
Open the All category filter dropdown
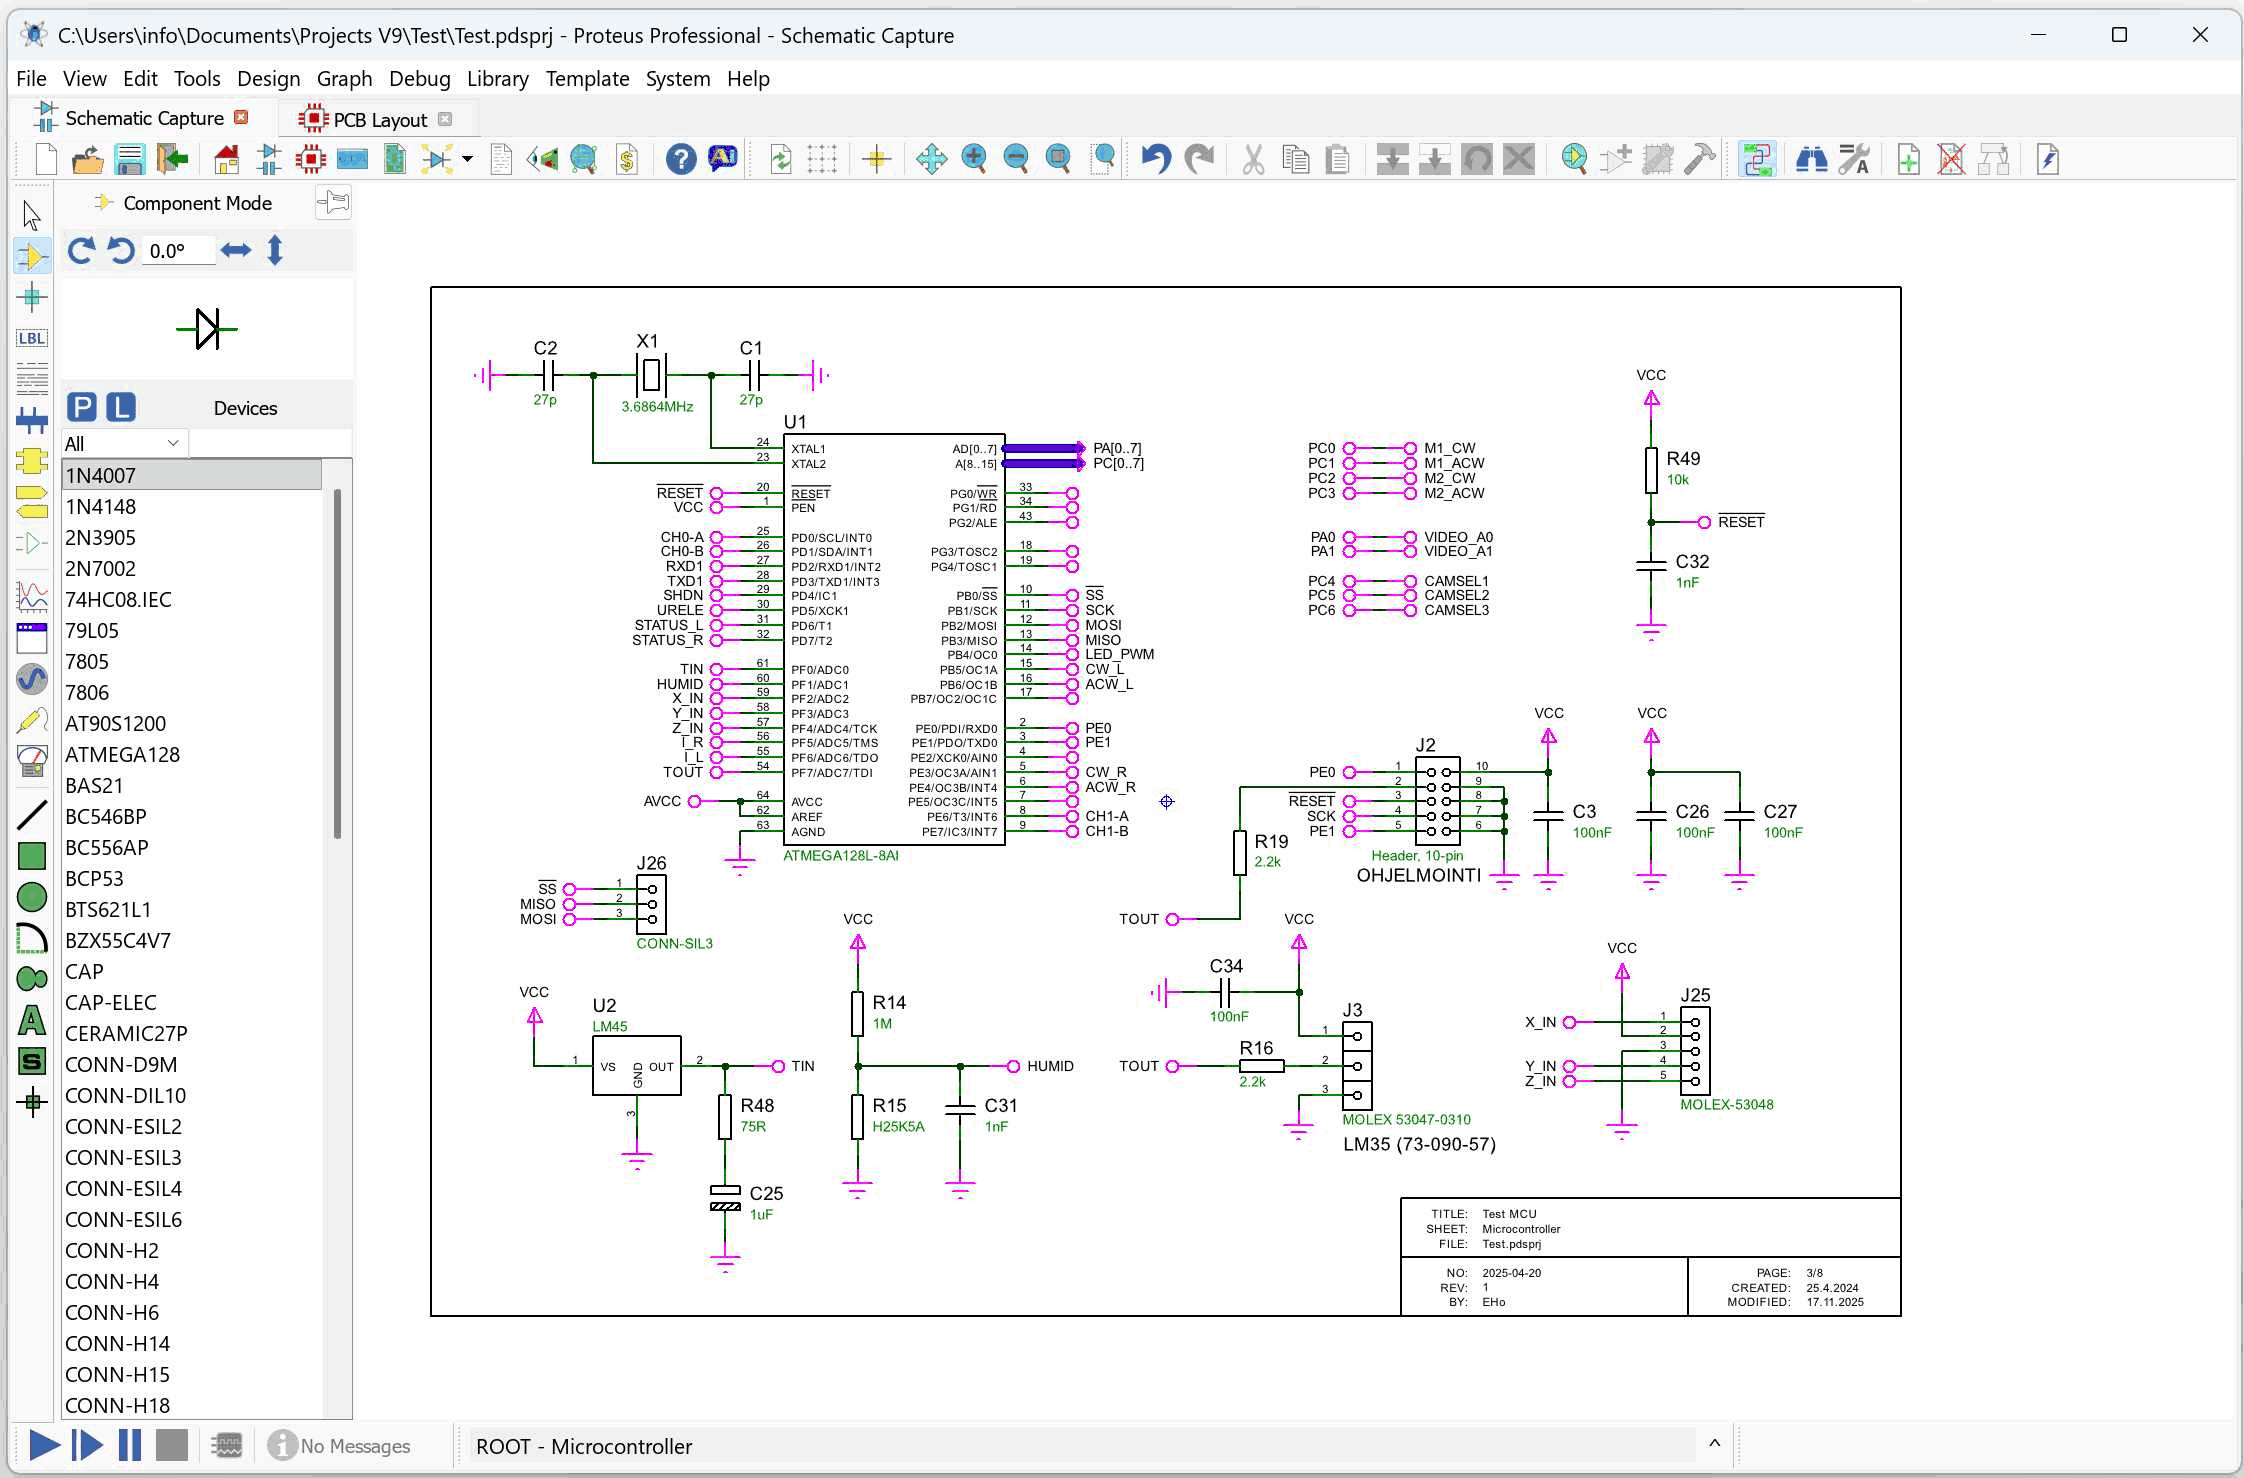pyautogui.click(x=123, y=443)
